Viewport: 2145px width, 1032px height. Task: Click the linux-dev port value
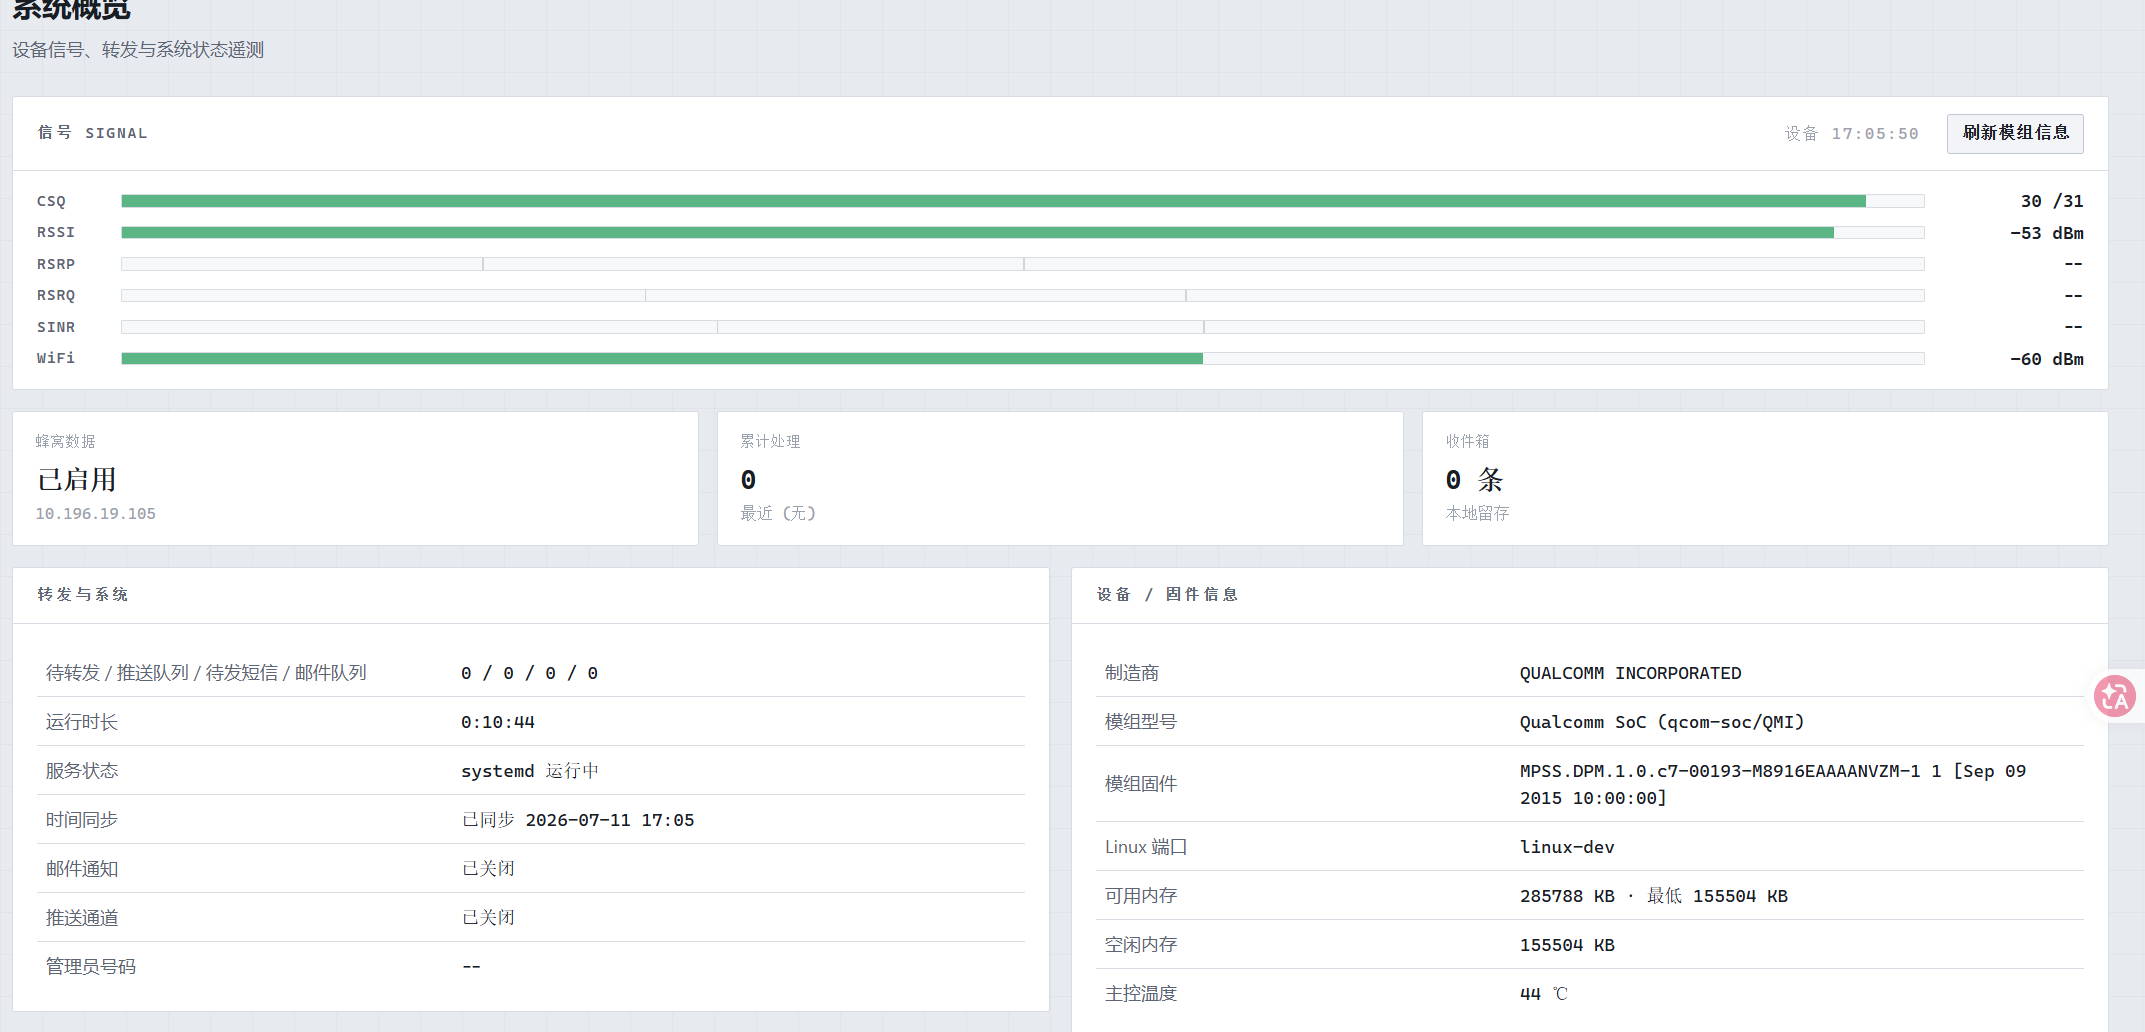[1567, 847]
